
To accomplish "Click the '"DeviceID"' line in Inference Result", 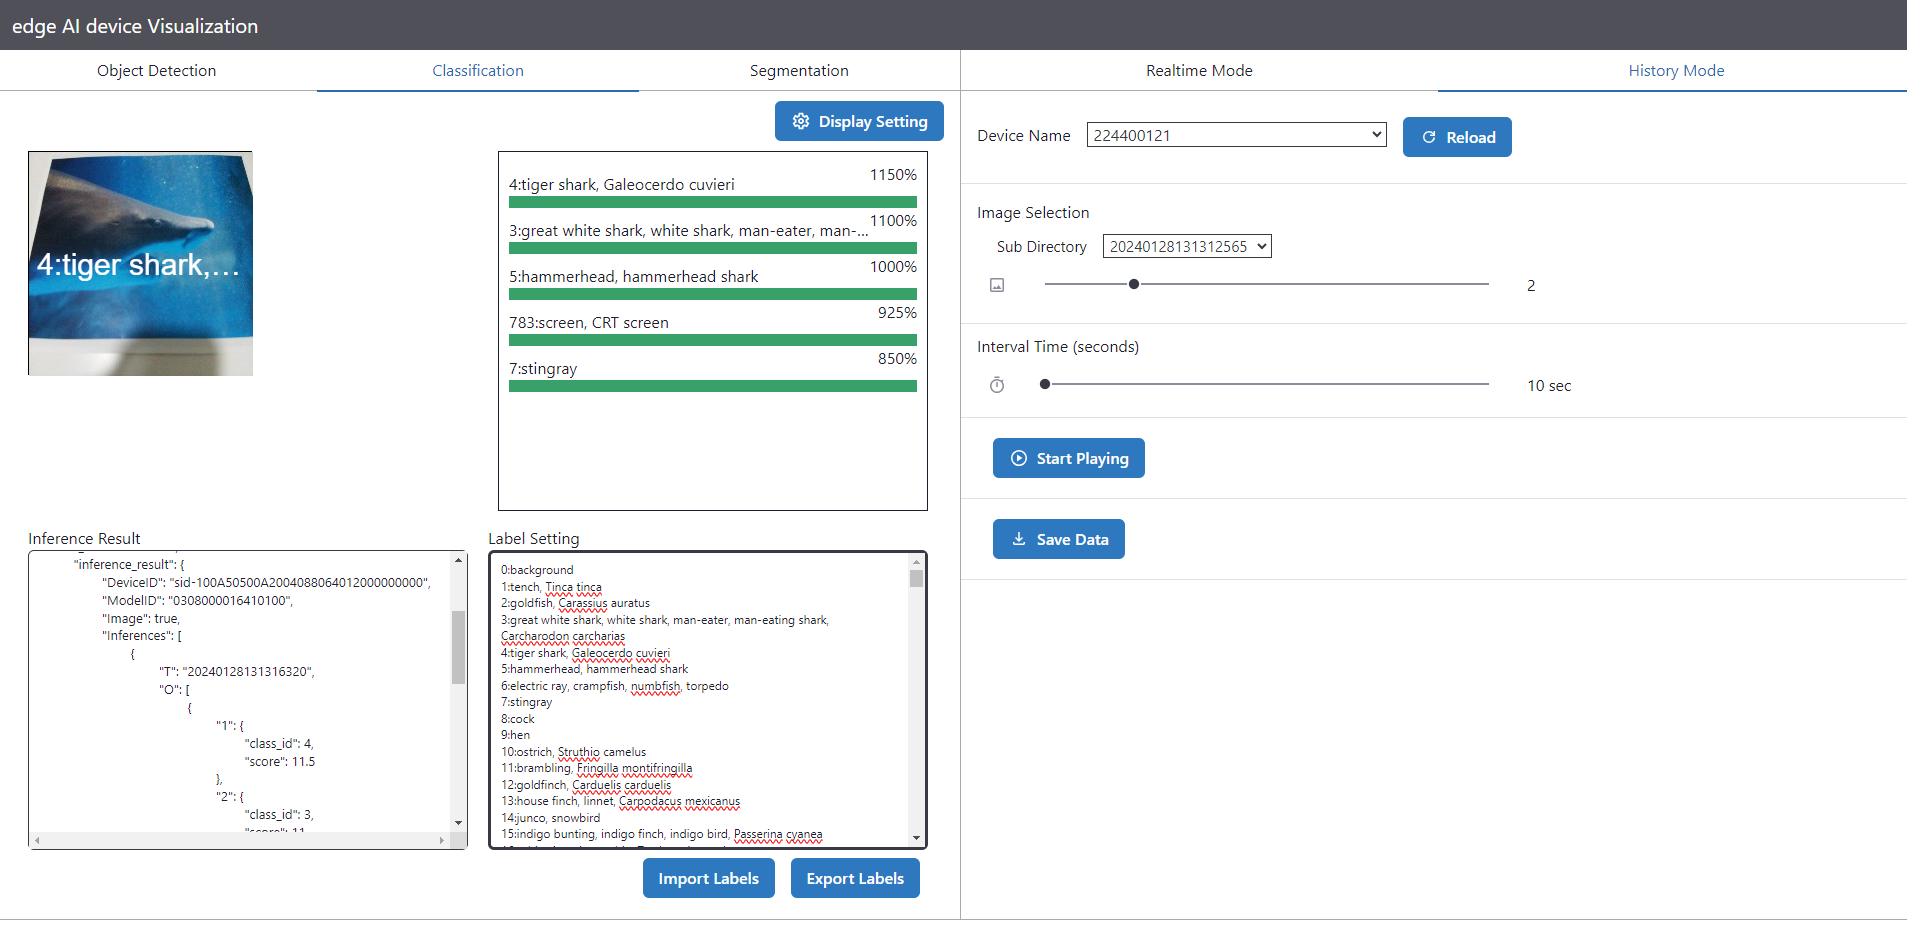I will [266, 582].
